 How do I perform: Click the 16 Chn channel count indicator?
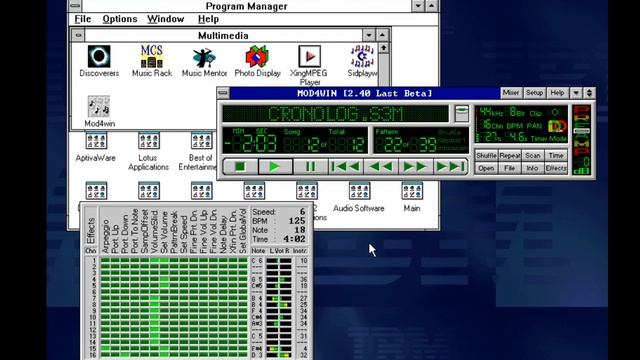[x=492, y=125]
